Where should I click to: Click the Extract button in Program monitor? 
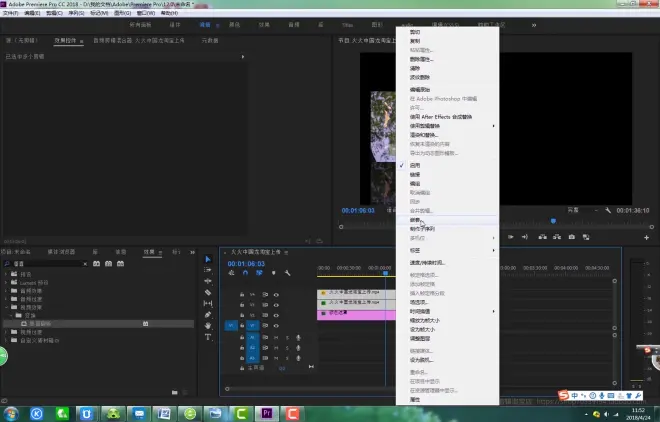click(x=557, y=237)
